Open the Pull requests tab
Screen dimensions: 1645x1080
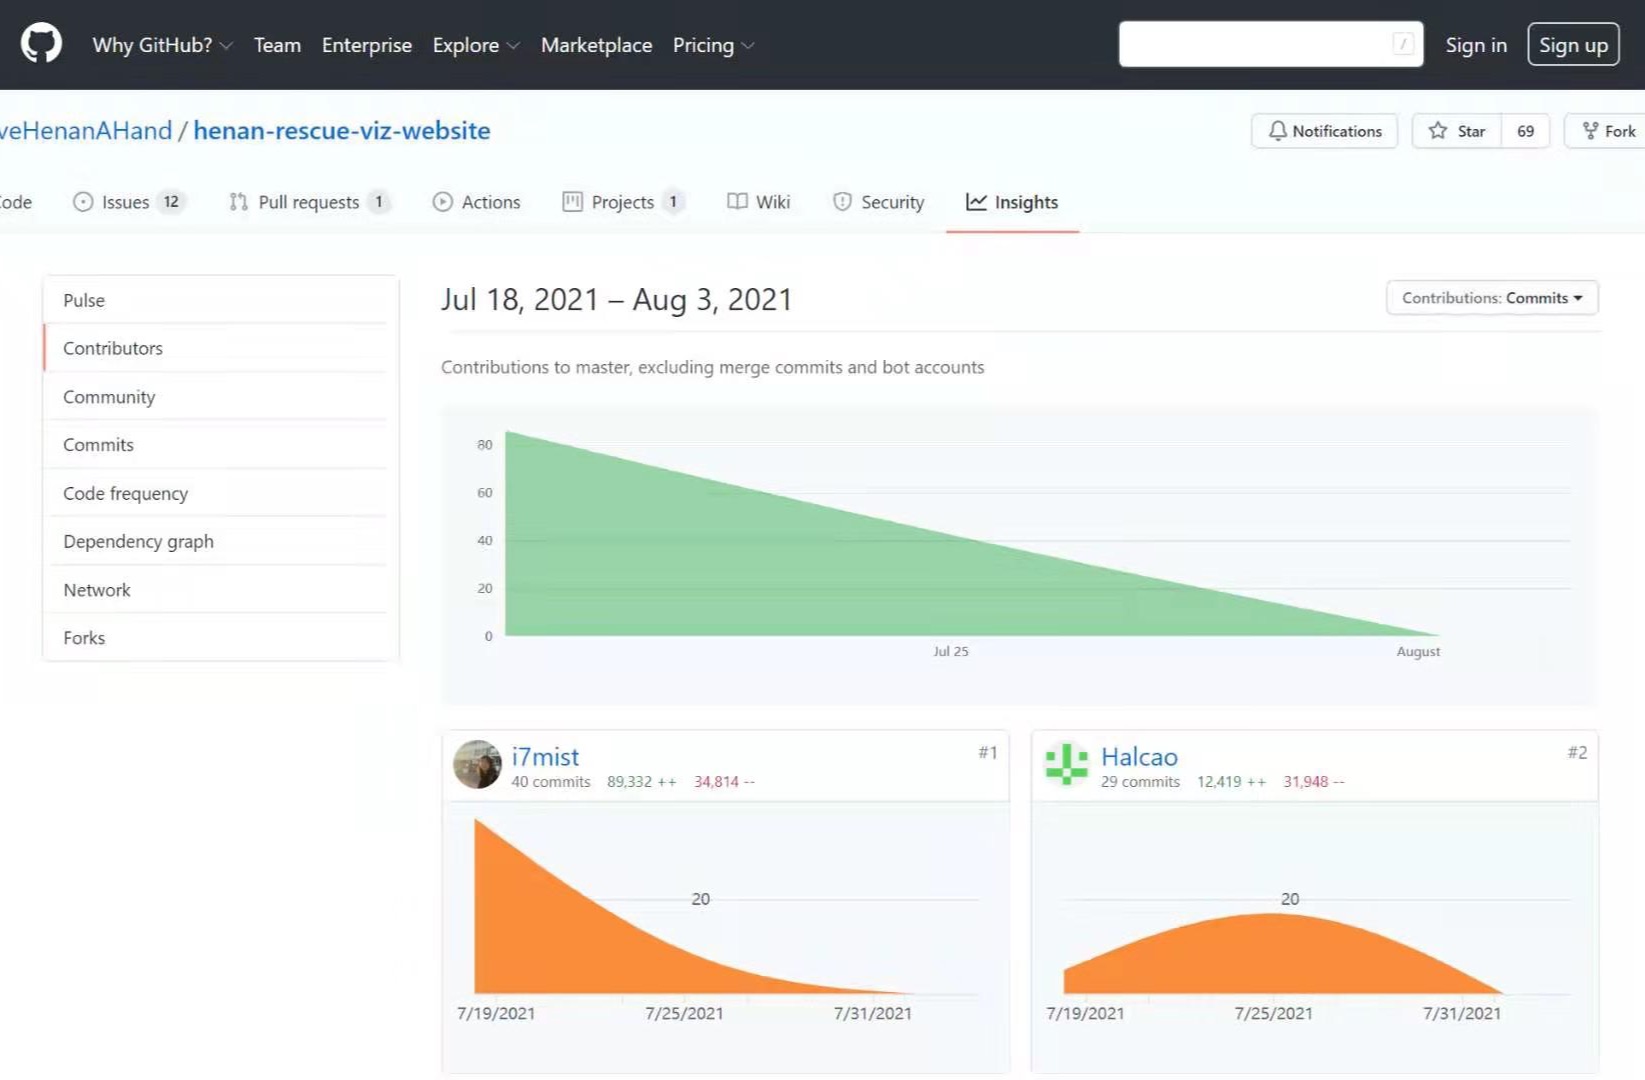(x=308, y=202)
